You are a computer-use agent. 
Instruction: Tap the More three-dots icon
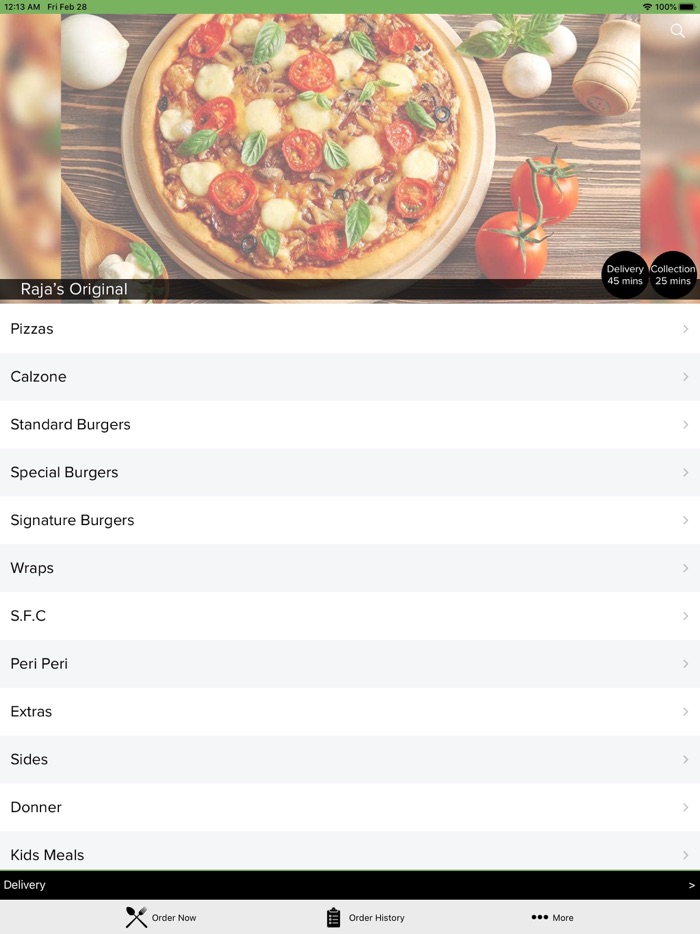tap(539, 917)
